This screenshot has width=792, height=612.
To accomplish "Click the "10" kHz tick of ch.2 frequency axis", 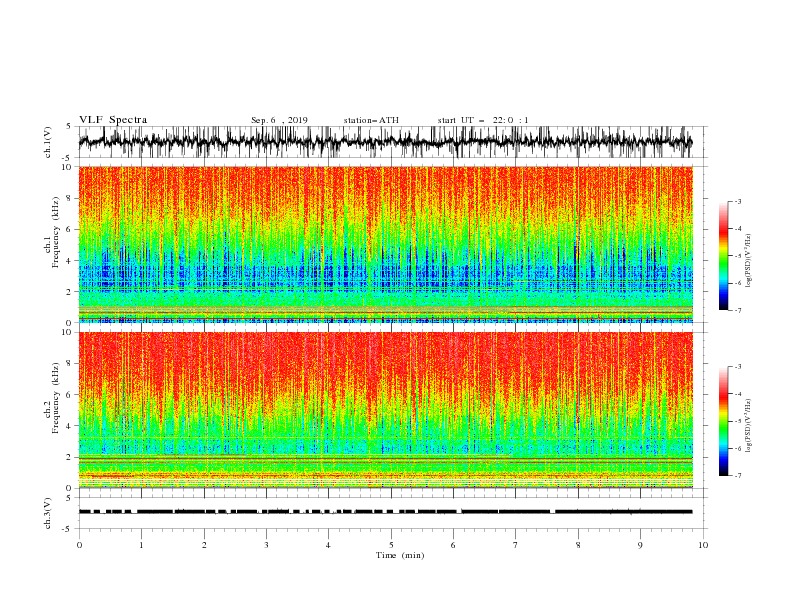I will 67,333.
